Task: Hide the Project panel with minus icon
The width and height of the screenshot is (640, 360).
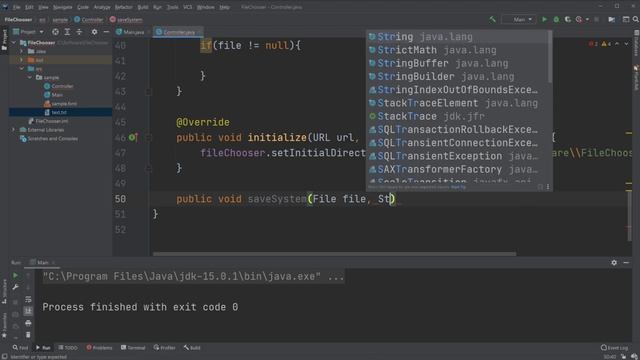Action: tap(106, 31)
